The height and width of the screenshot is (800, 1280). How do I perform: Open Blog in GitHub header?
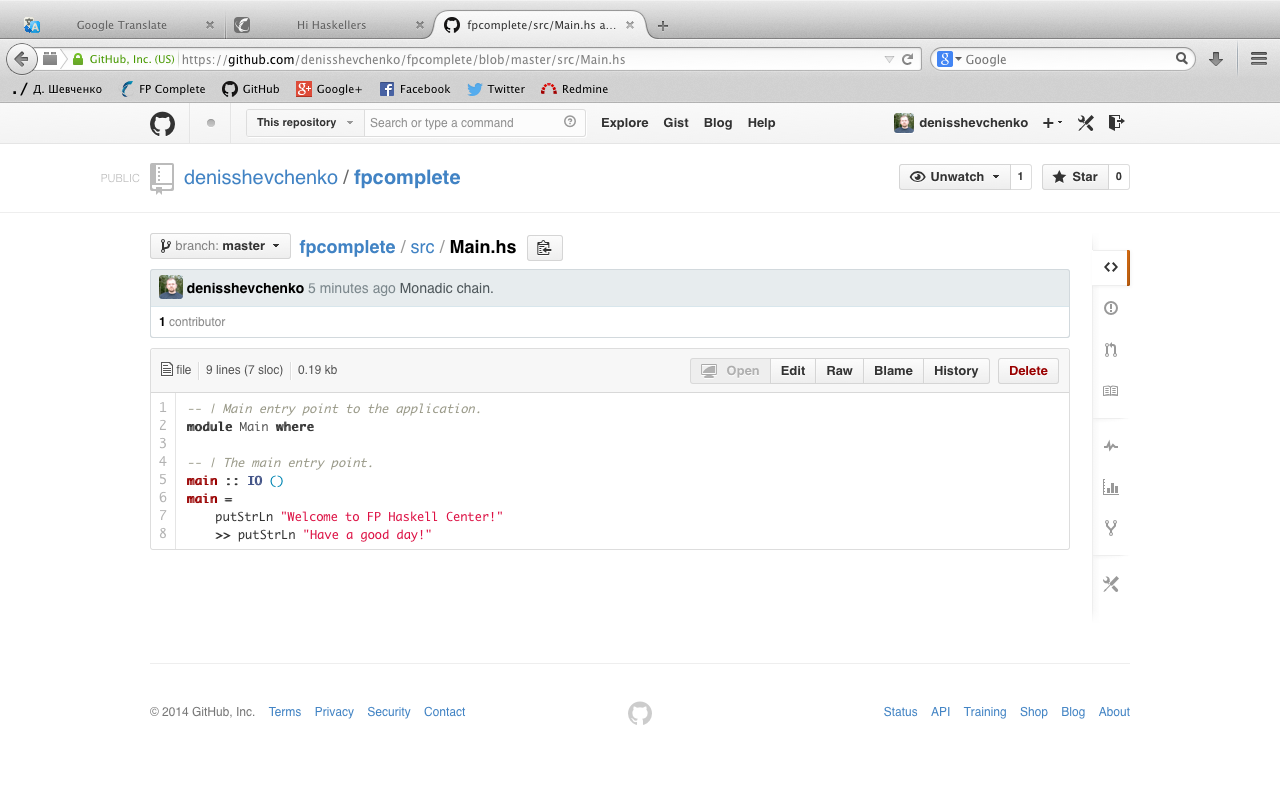[718, 123]
